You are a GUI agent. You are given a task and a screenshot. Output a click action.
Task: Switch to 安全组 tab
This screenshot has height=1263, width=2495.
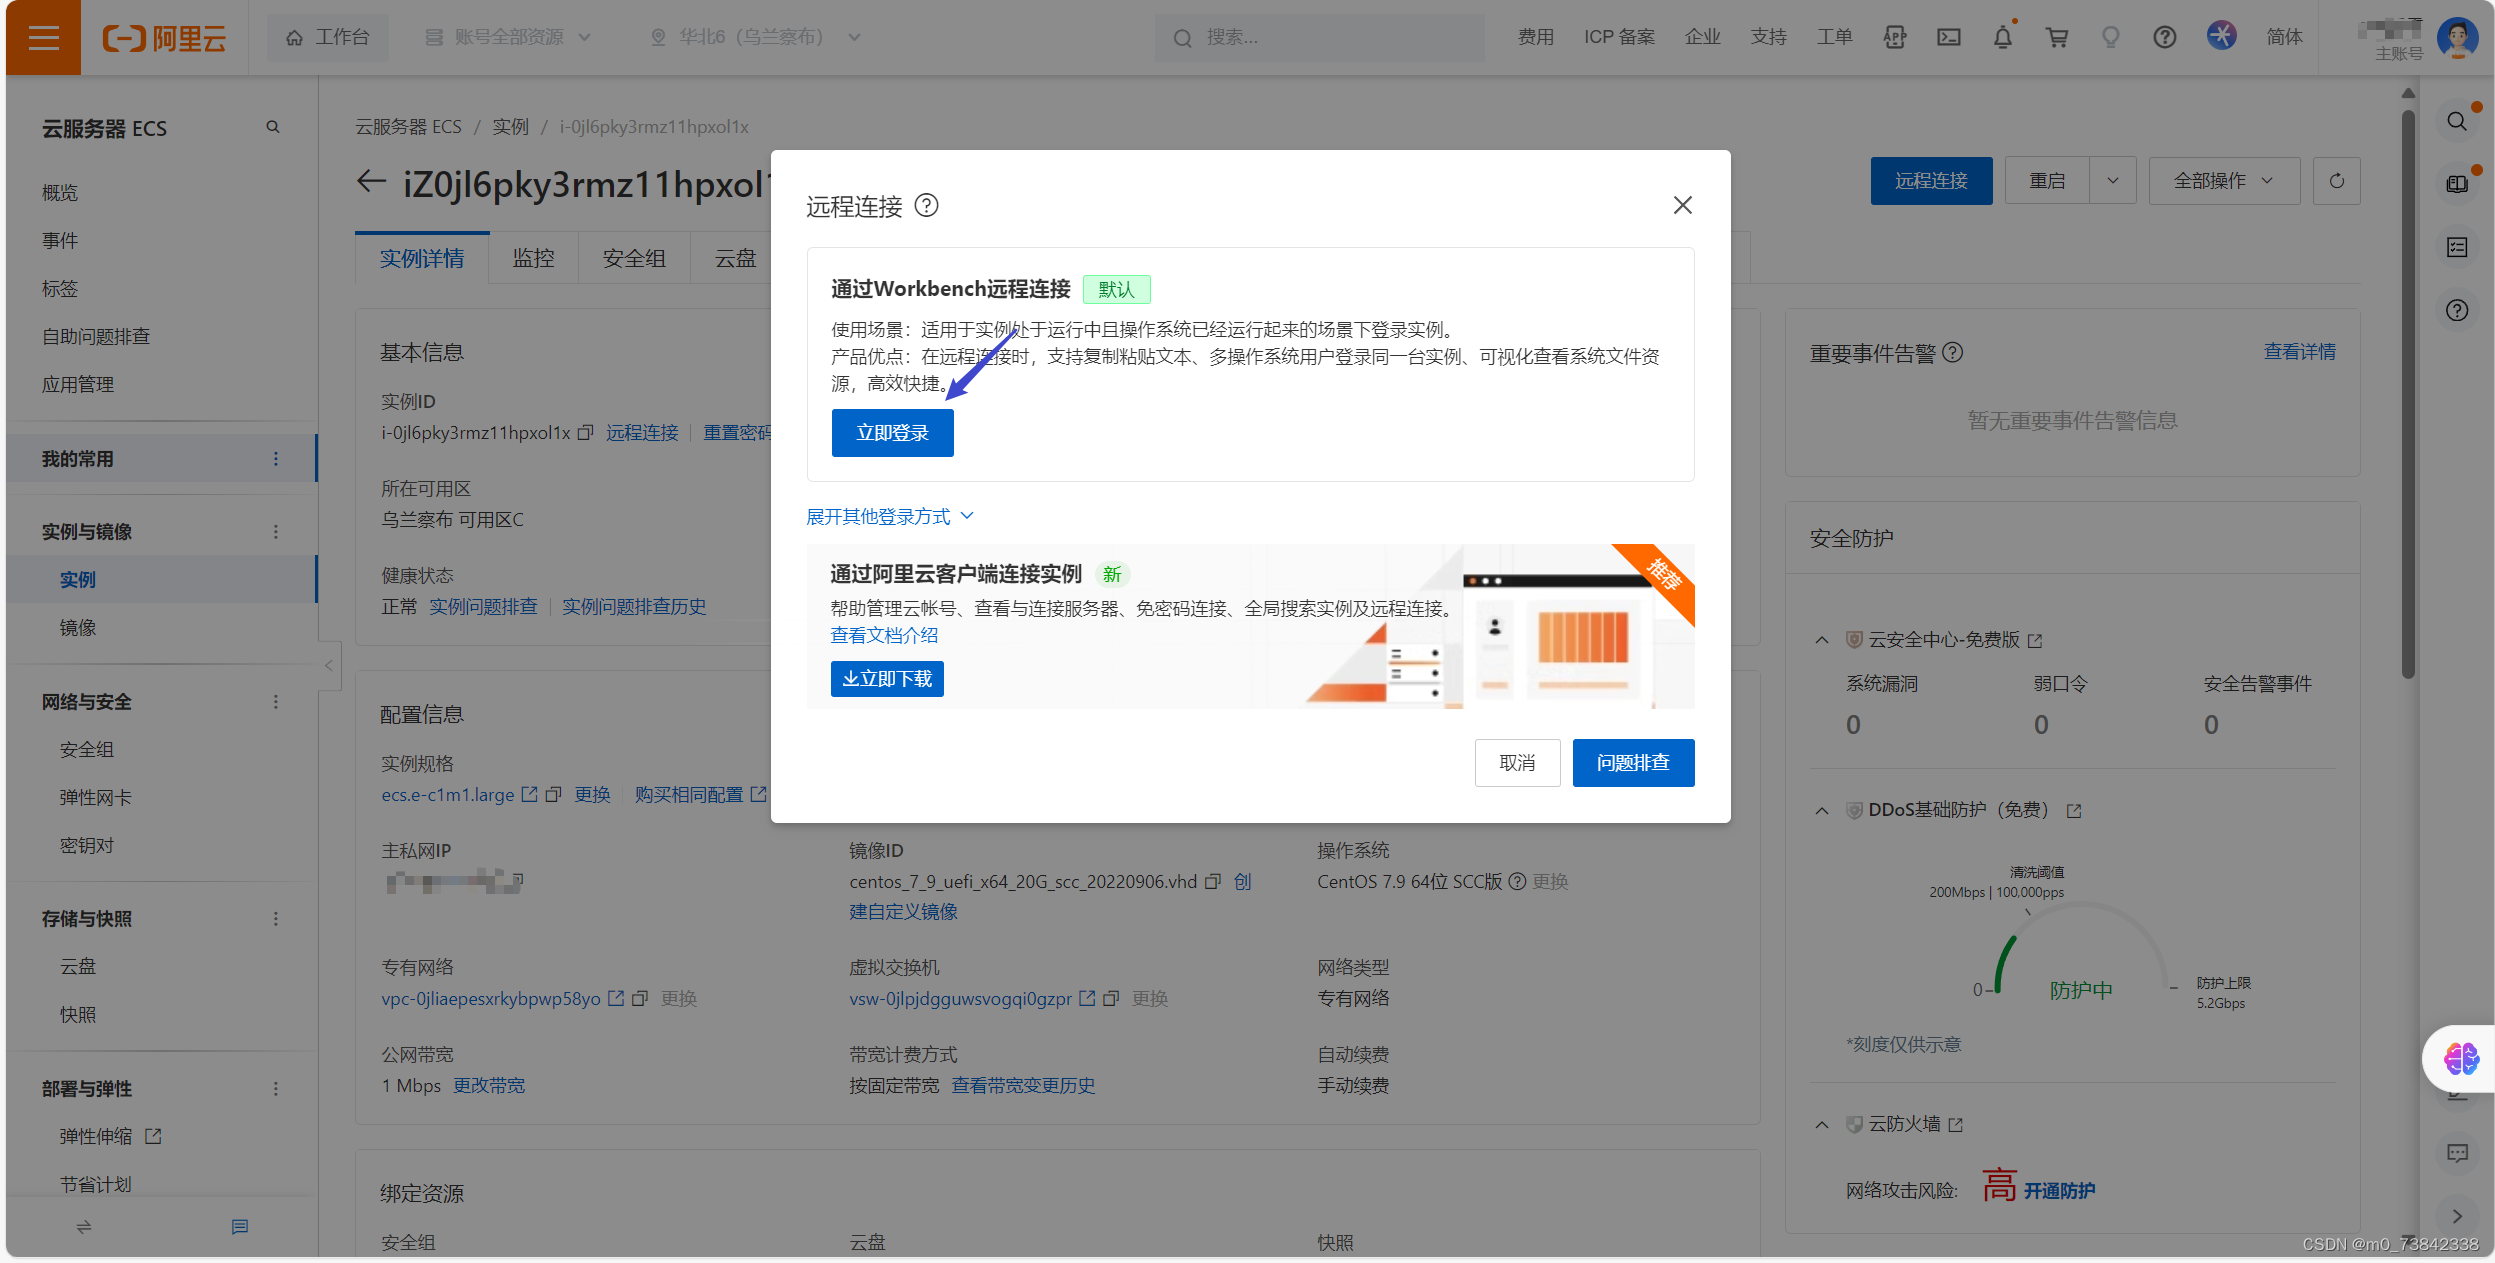[x=634, y=258]
